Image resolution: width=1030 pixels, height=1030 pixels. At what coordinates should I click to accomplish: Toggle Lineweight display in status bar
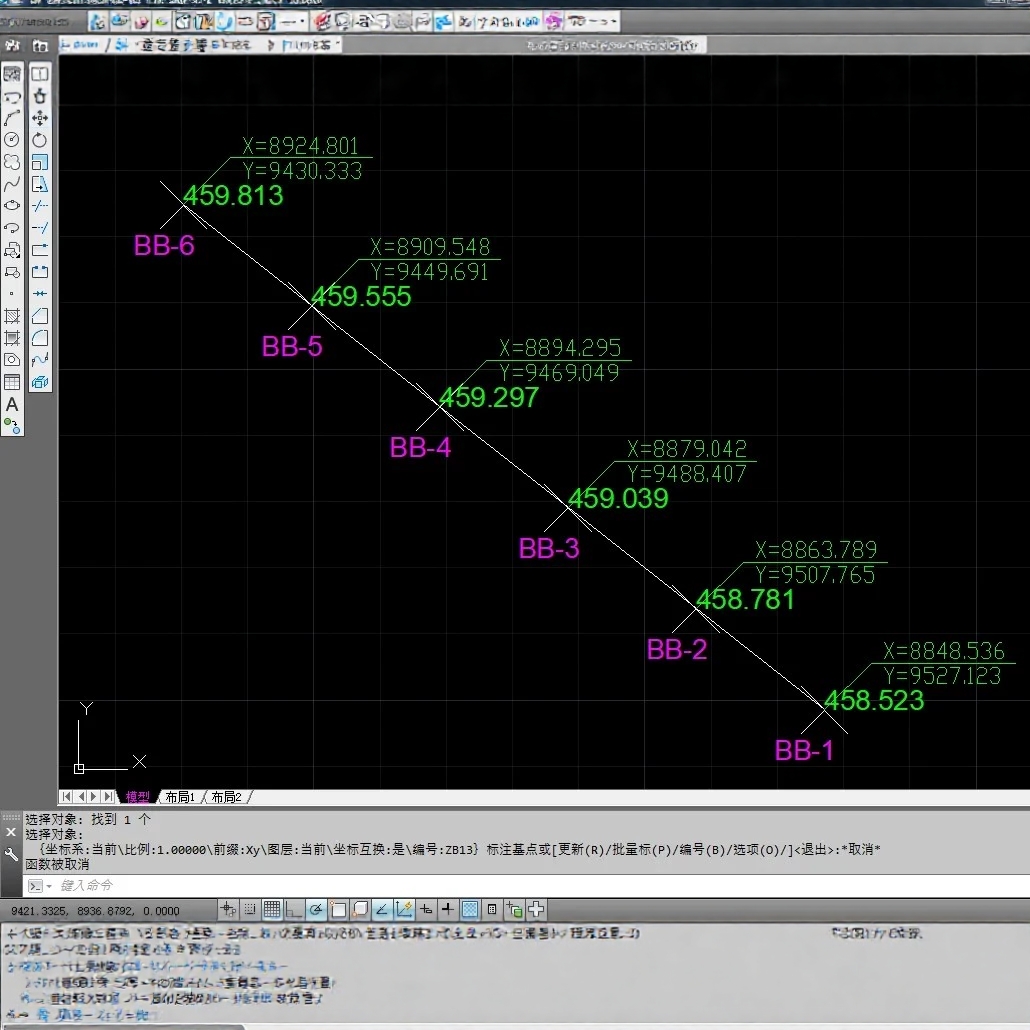448,910
